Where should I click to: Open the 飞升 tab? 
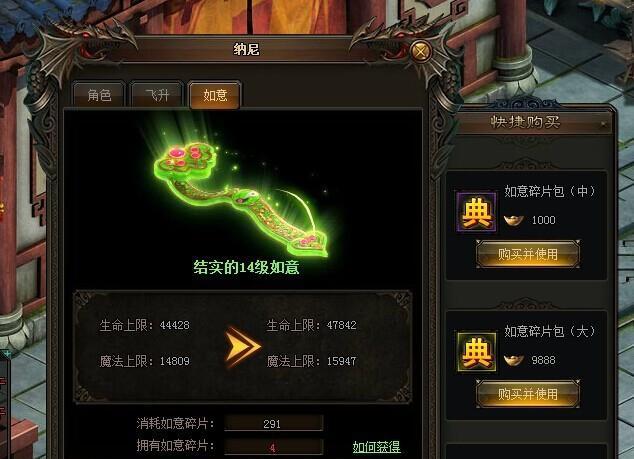pos(157,95)
